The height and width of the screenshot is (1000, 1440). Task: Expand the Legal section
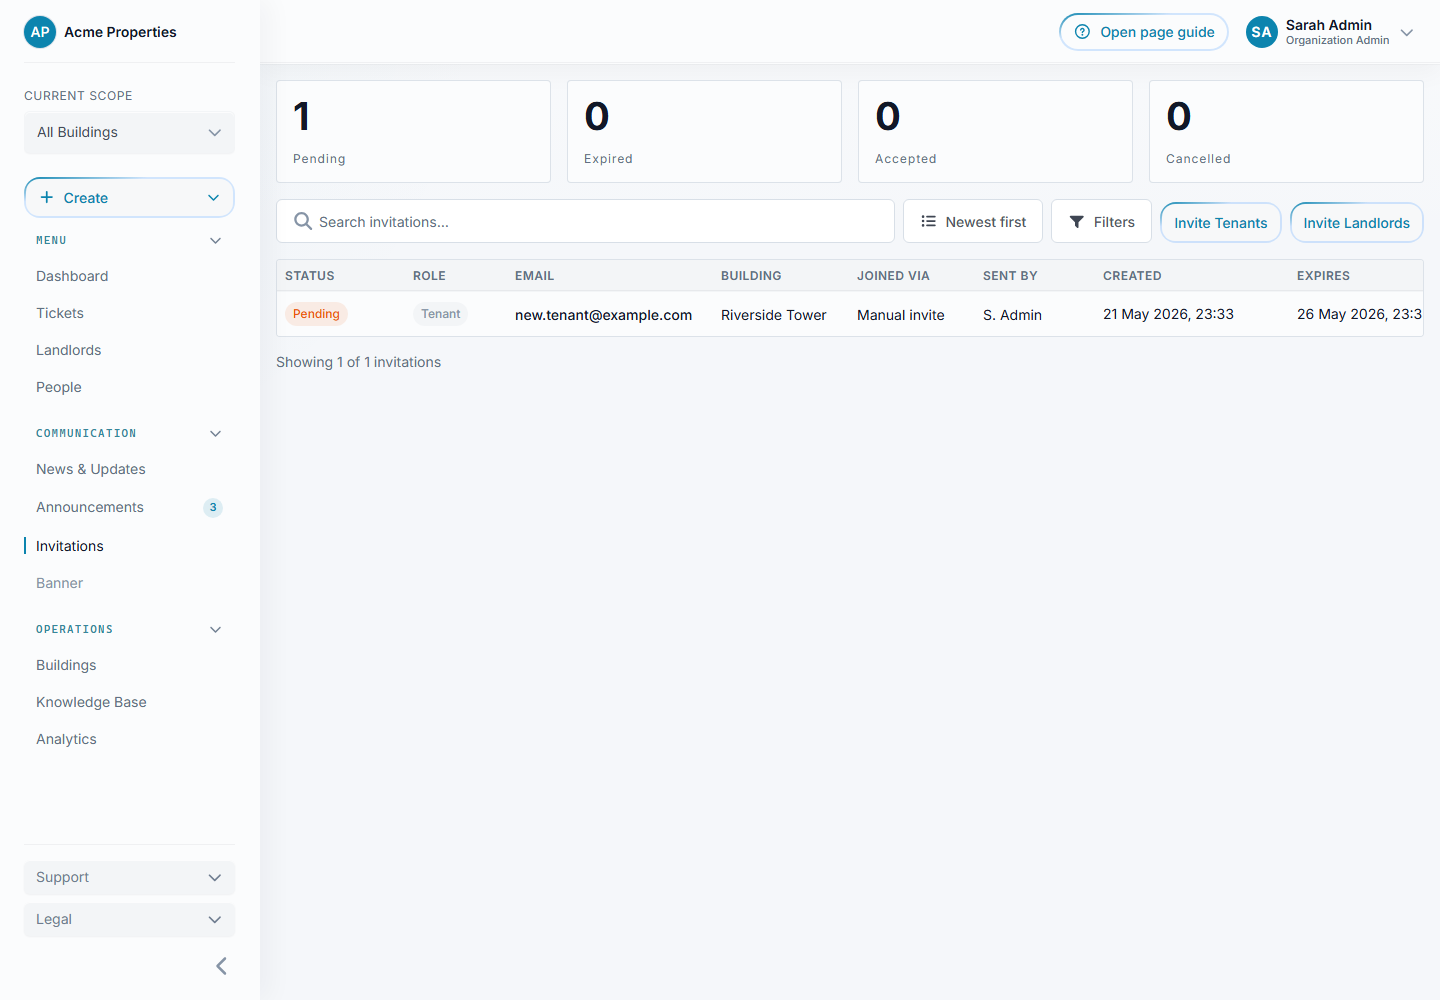(x=129, y=920)
